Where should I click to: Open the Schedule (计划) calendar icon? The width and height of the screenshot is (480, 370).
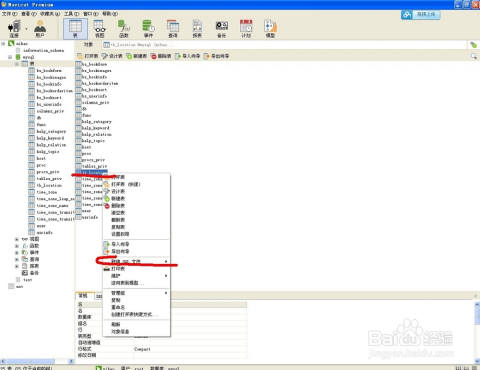pyautogui.click(x=246, y=29)
